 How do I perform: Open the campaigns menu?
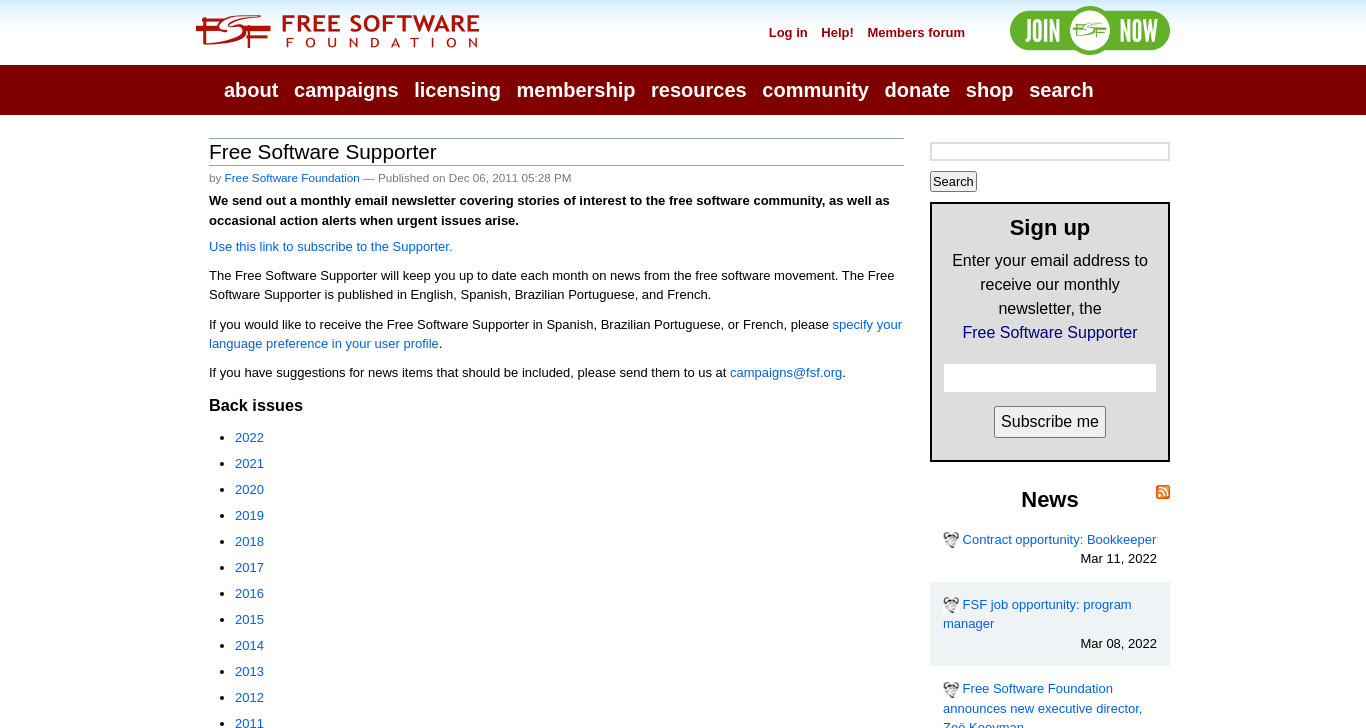pyautogui.click(x=346, y=90)
